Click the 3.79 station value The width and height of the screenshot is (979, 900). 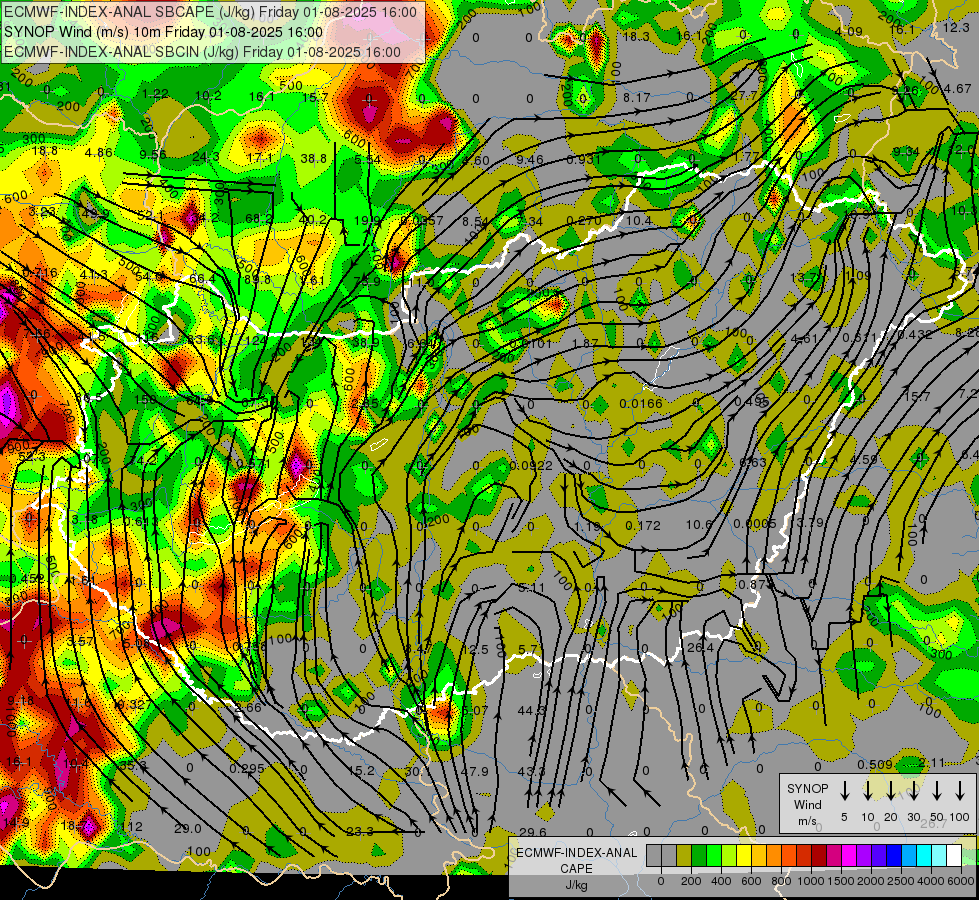[x=810, y=522]
